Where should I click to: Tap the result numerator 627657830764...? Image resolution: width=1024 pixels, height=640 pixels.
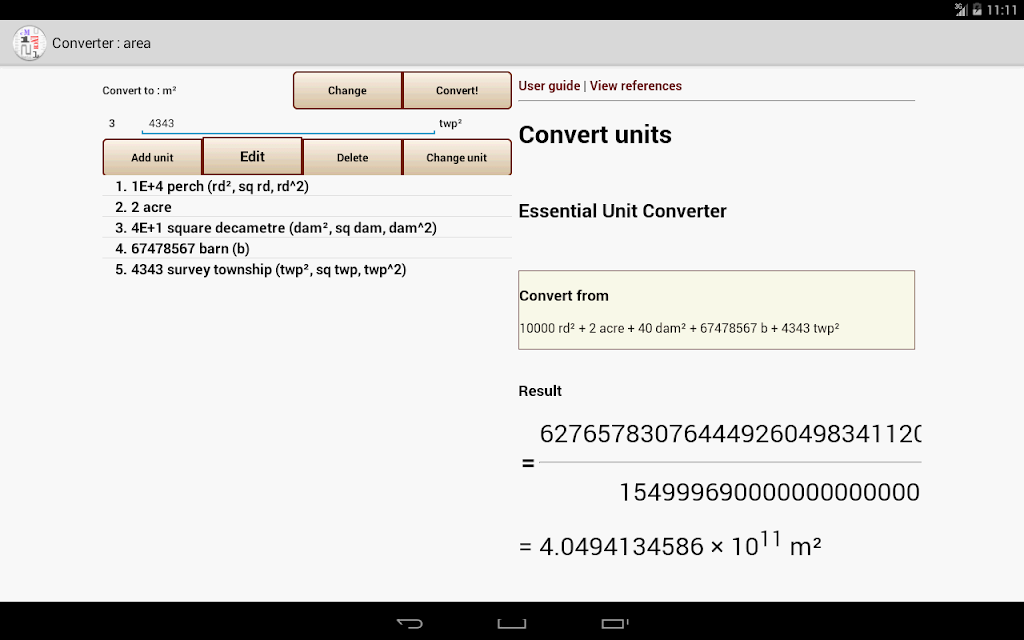(730, 434)
